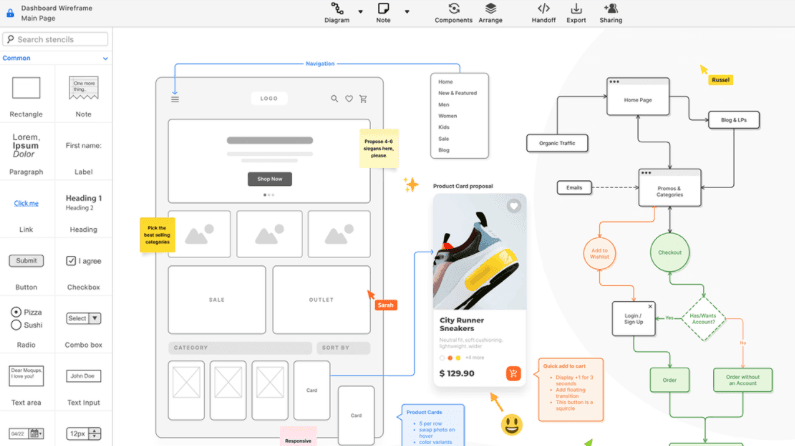This screenshot has width=795, height=446.
Task: Close the Login / Sign Up box
Action: click(650, 307)
